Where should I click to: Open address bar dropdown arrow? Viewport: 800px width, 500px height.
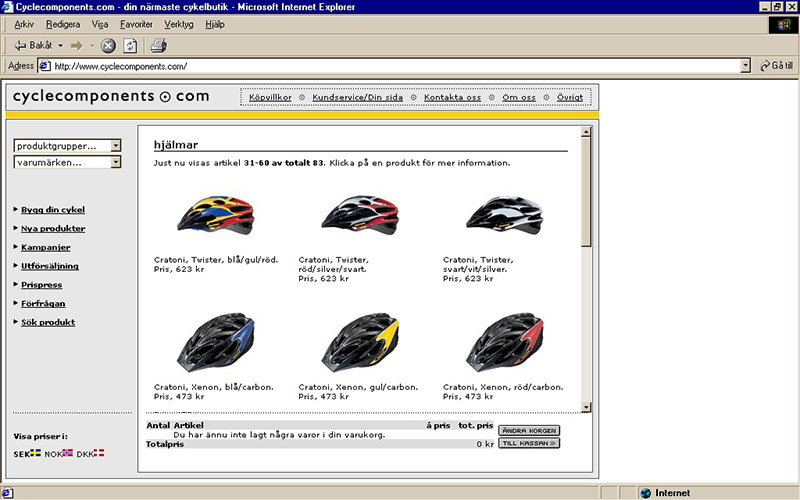745,66
